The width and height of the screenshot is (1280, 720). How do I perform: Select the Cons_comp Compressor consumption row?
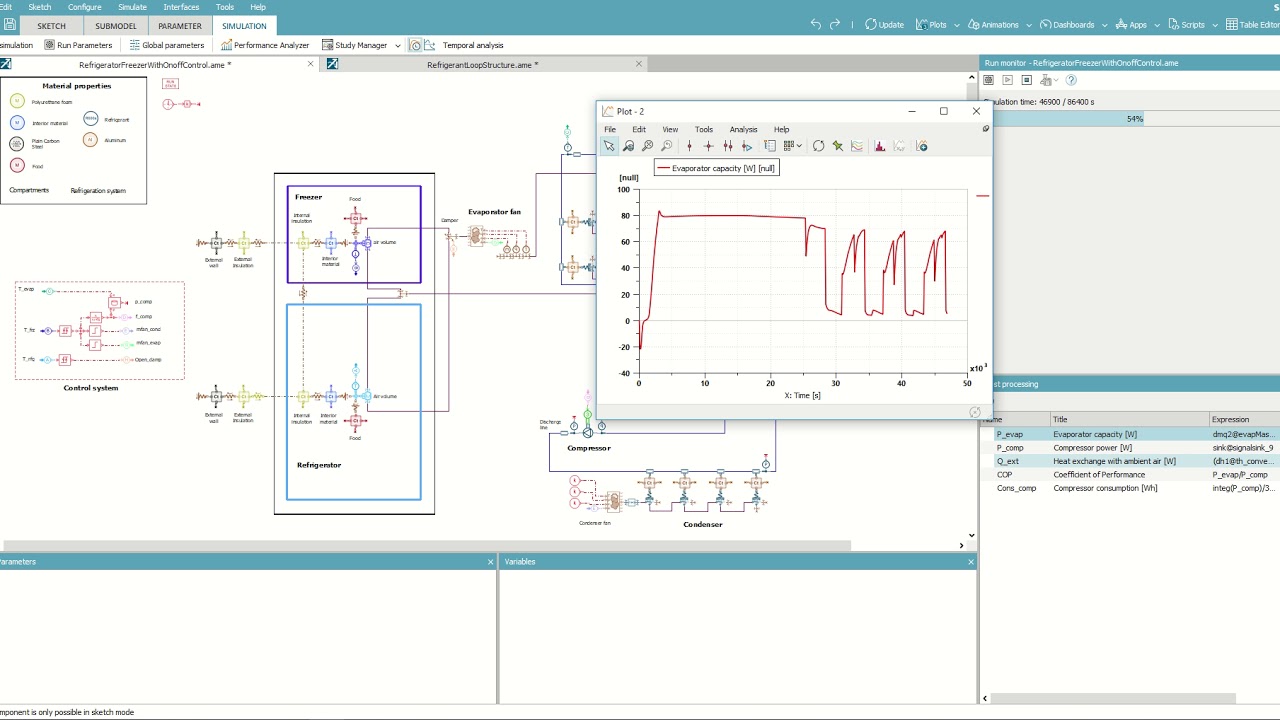pos(1130,488)
